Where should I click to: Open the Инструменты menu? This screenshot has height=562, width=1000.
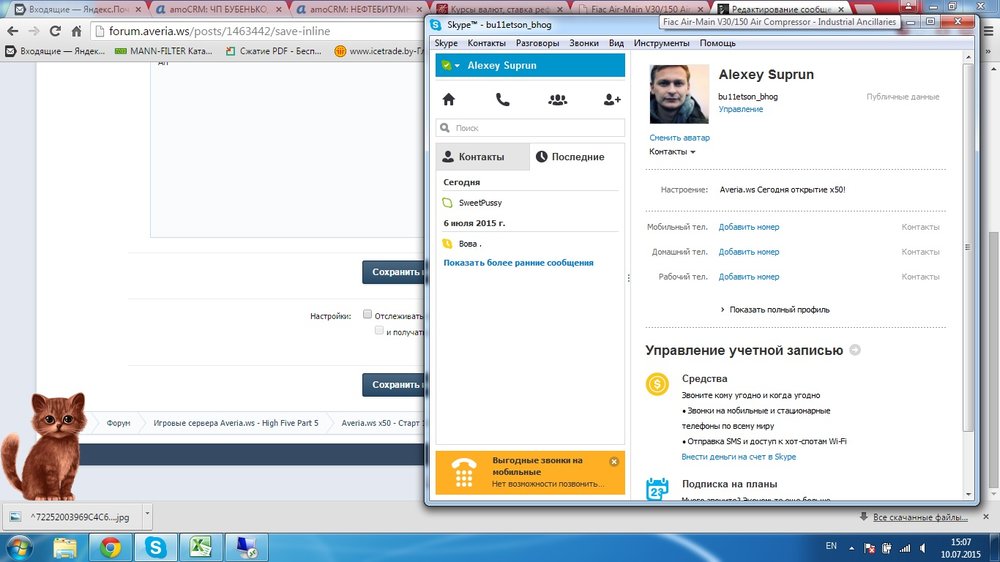(661, 43)
